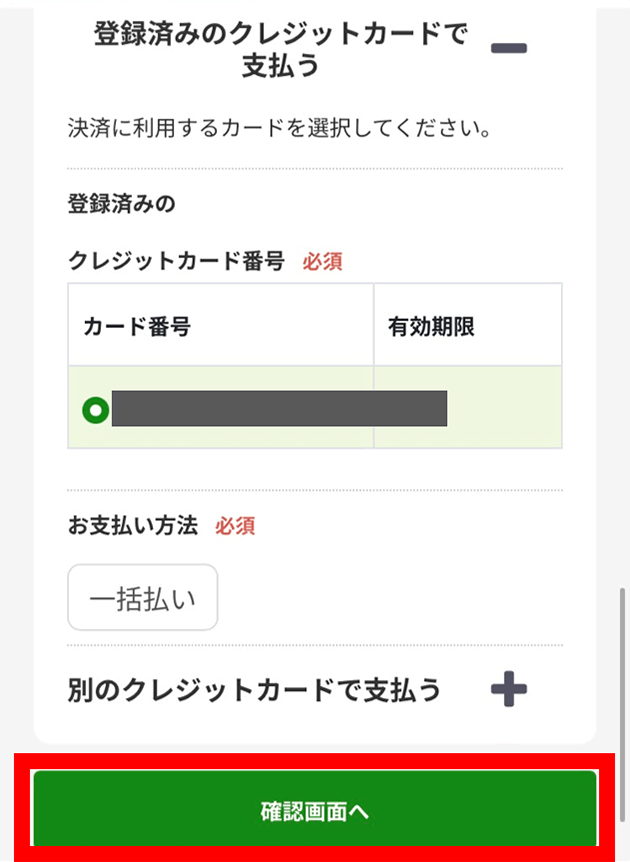
Task: Open the 一括払い payment method selector
Action: 142,596
